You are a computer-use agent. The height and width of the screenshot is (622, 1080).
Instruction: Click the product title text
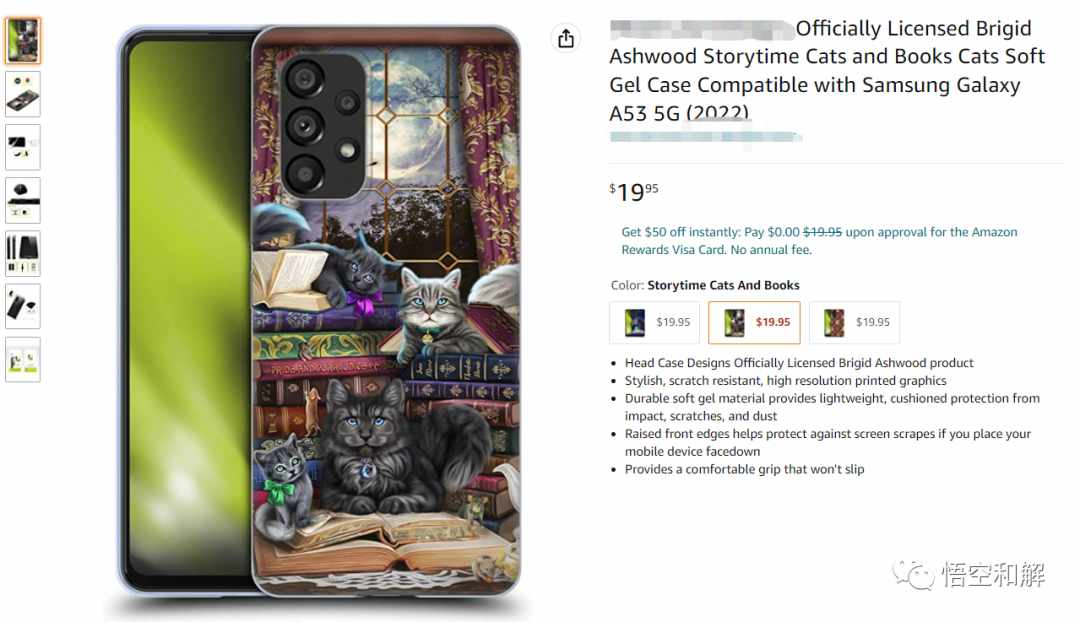827,70
